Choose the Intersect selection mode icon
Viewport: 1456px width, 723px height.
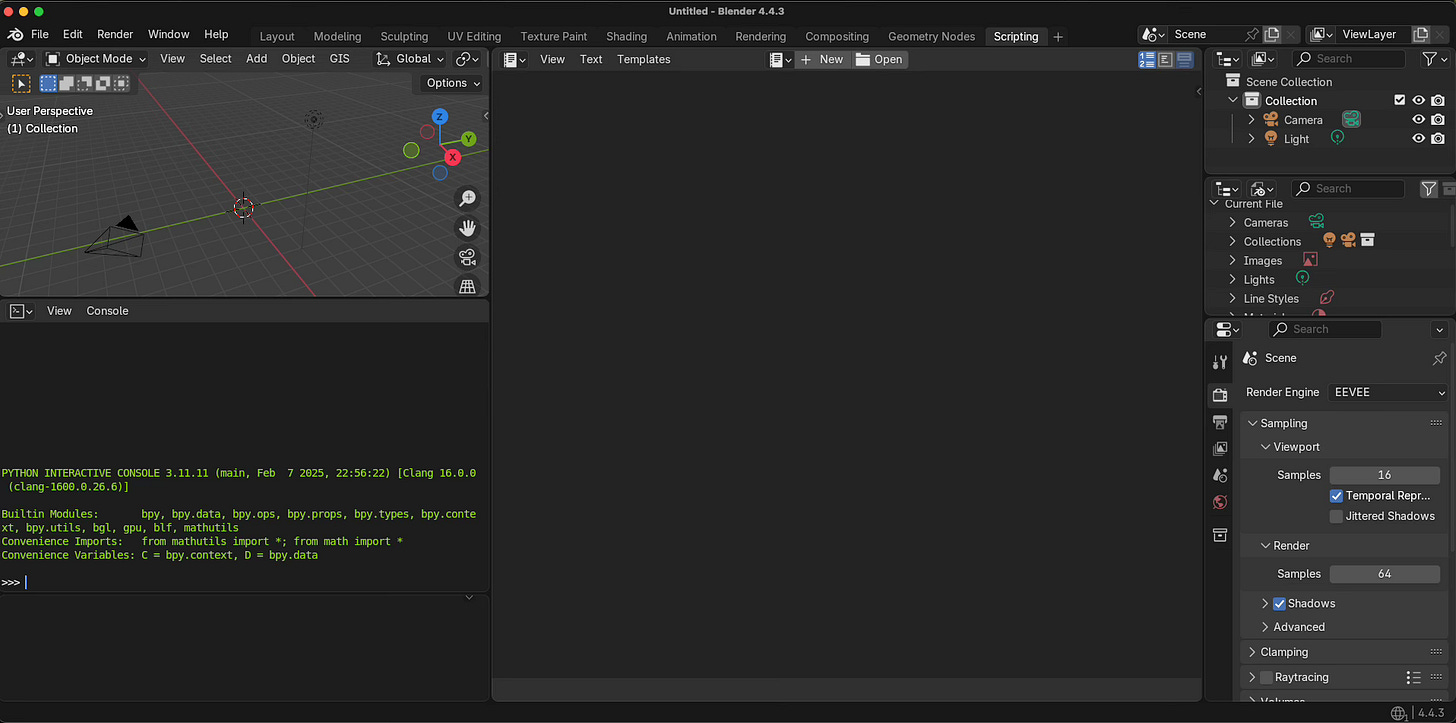tap(121, 84)
